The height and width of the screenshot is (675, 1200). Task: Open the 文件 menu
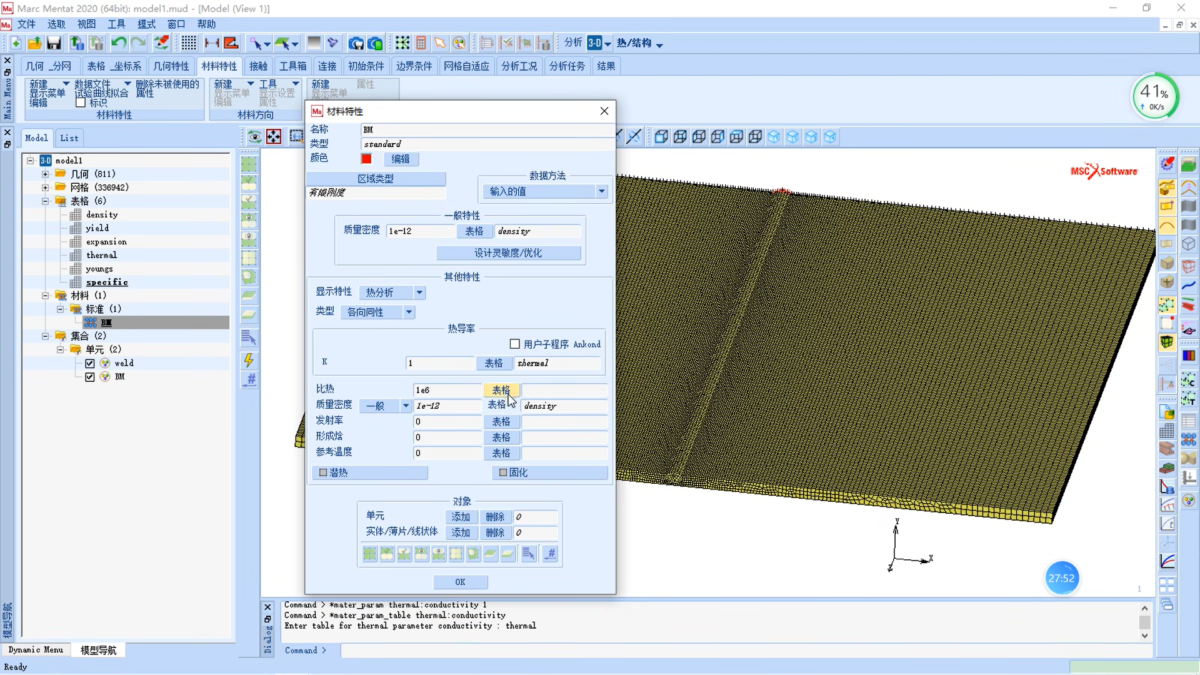(x=26, y=24)
